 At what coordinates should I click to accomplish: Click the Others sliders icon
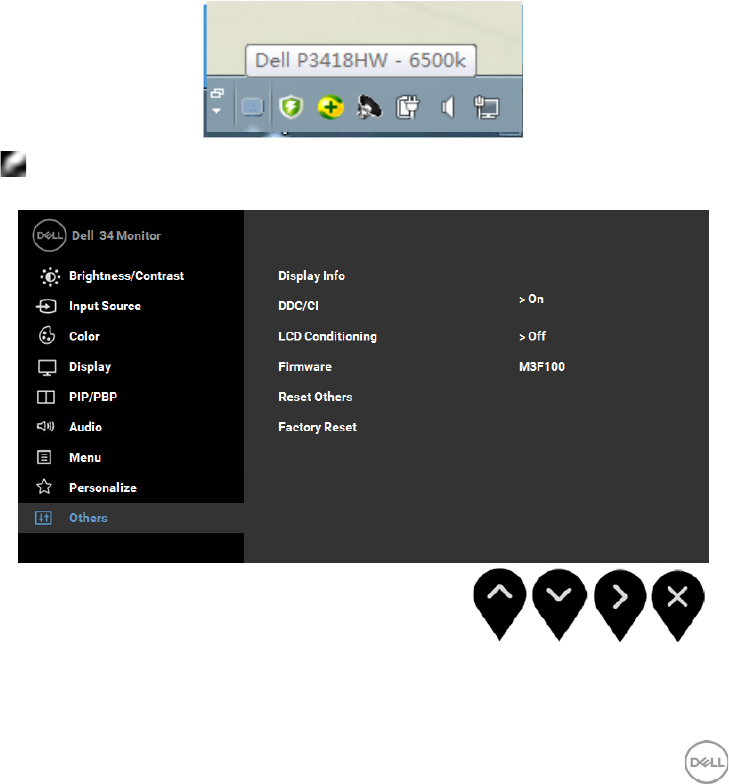point(44,518)
